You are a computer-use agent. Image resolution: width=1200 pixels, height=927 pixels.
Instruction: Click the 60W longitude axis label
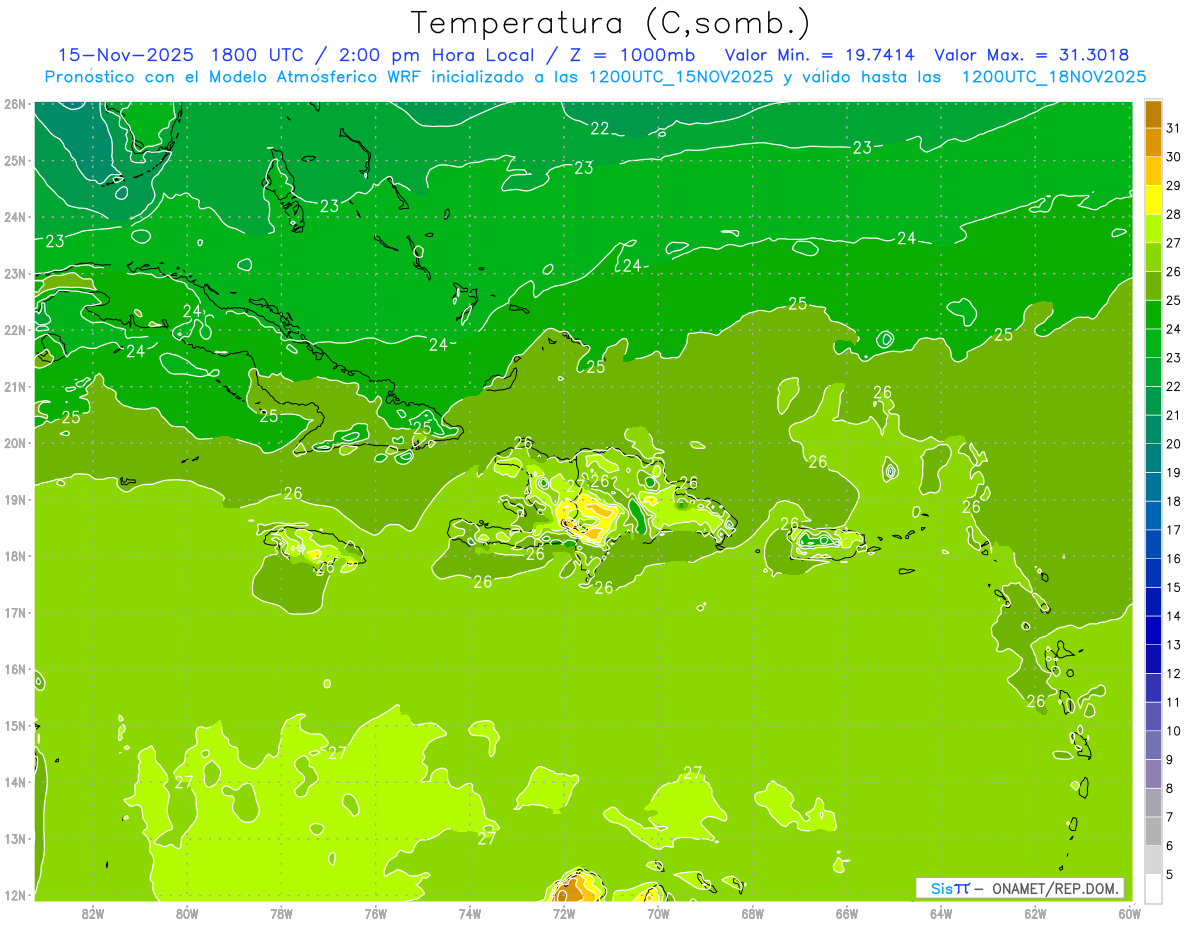(x=1130, y=912)
